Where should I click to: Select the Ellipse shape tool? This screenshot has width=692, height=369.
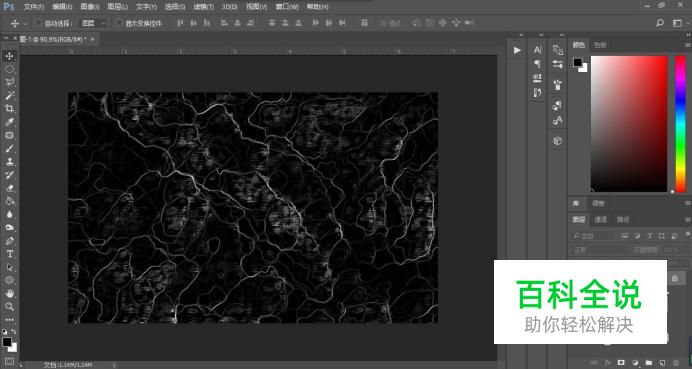coord(10,280)
